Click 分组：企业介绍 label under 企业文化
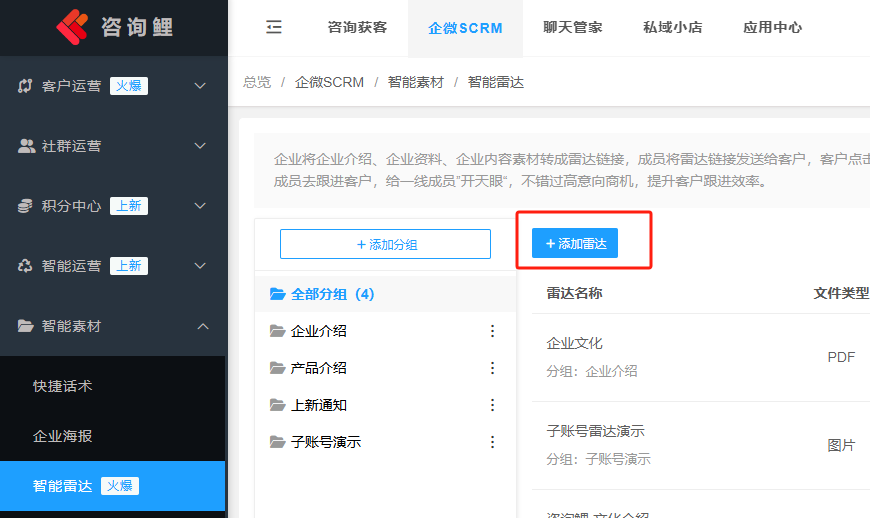 591,371
